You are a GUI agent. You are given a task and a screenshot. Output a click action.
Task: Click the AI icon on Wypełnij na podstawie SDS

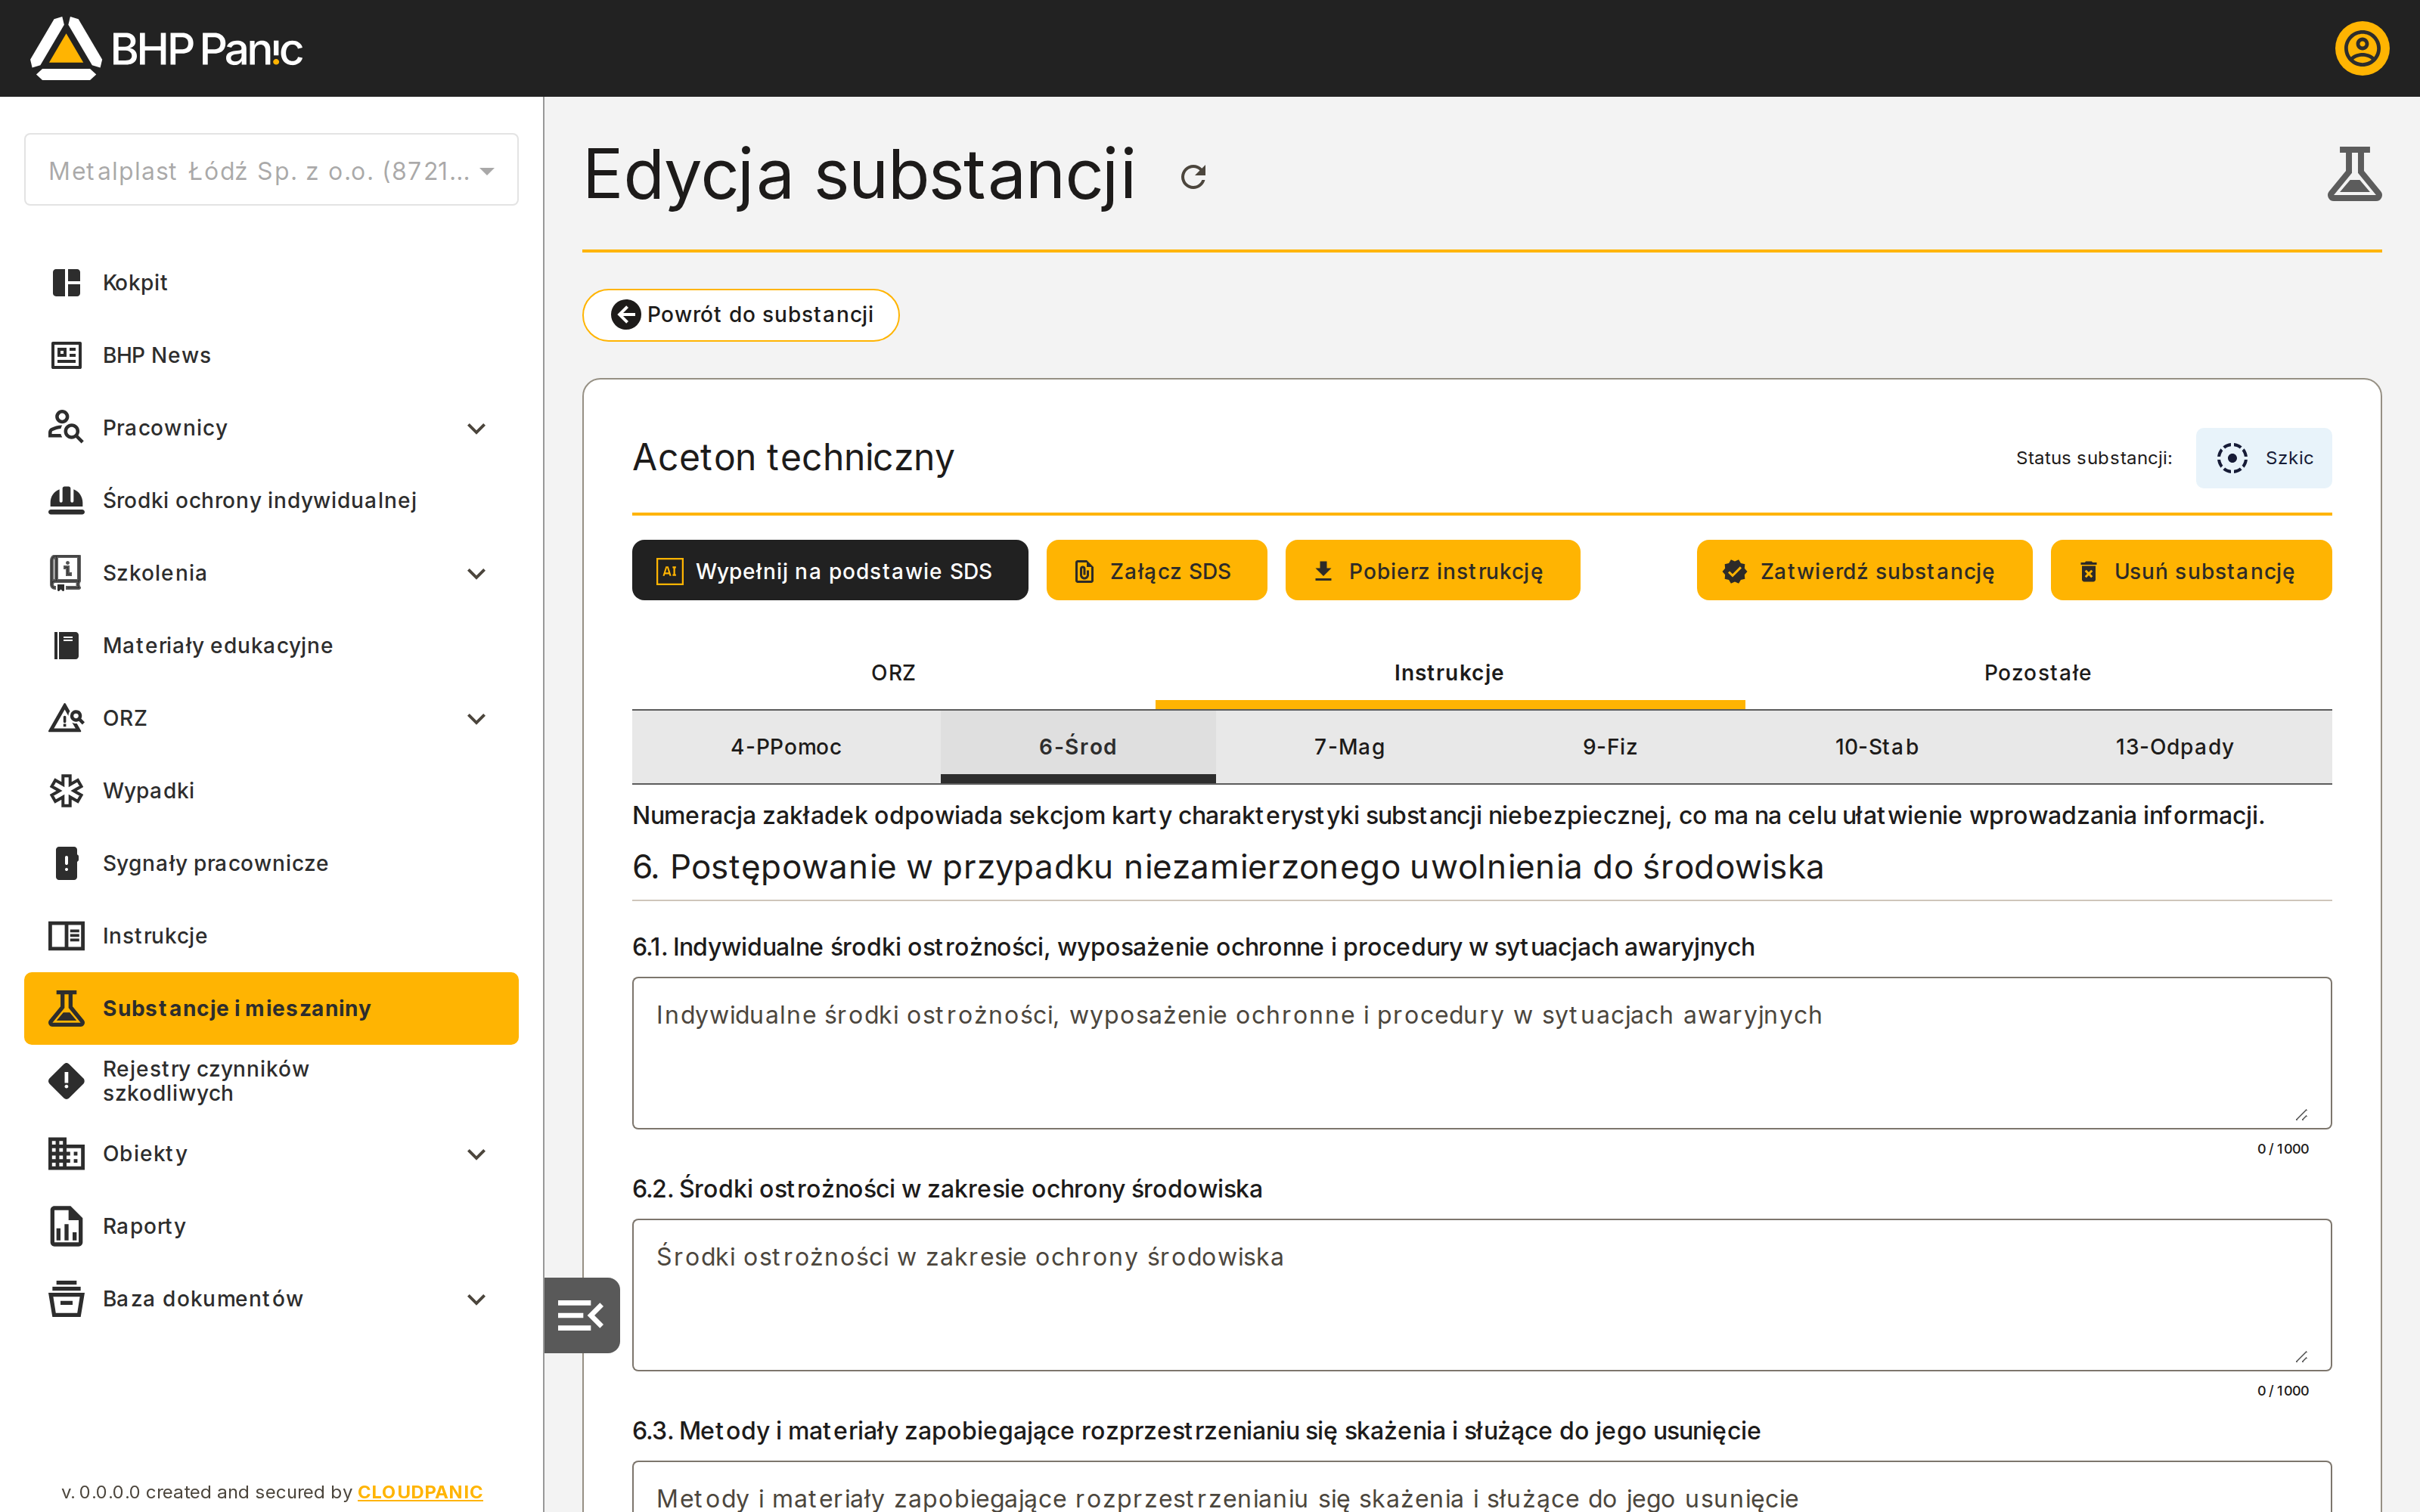[x=669, y=571]
